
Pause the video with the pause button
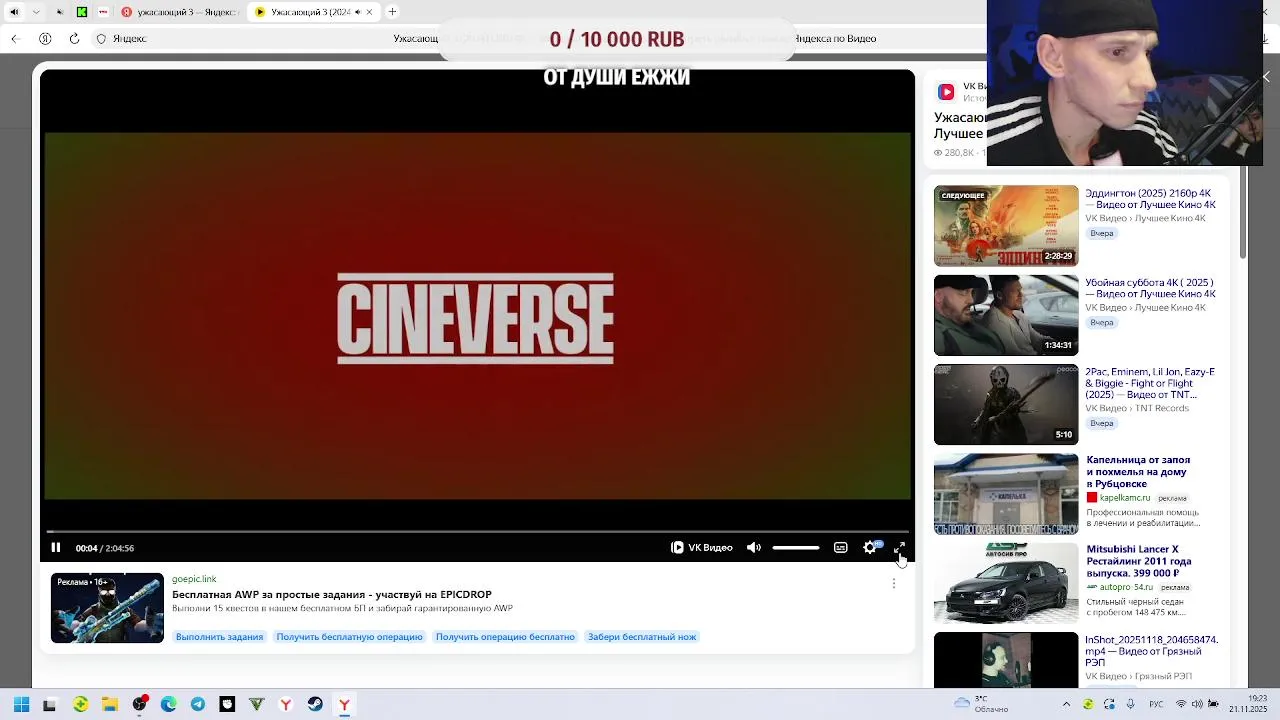point(56,548)
